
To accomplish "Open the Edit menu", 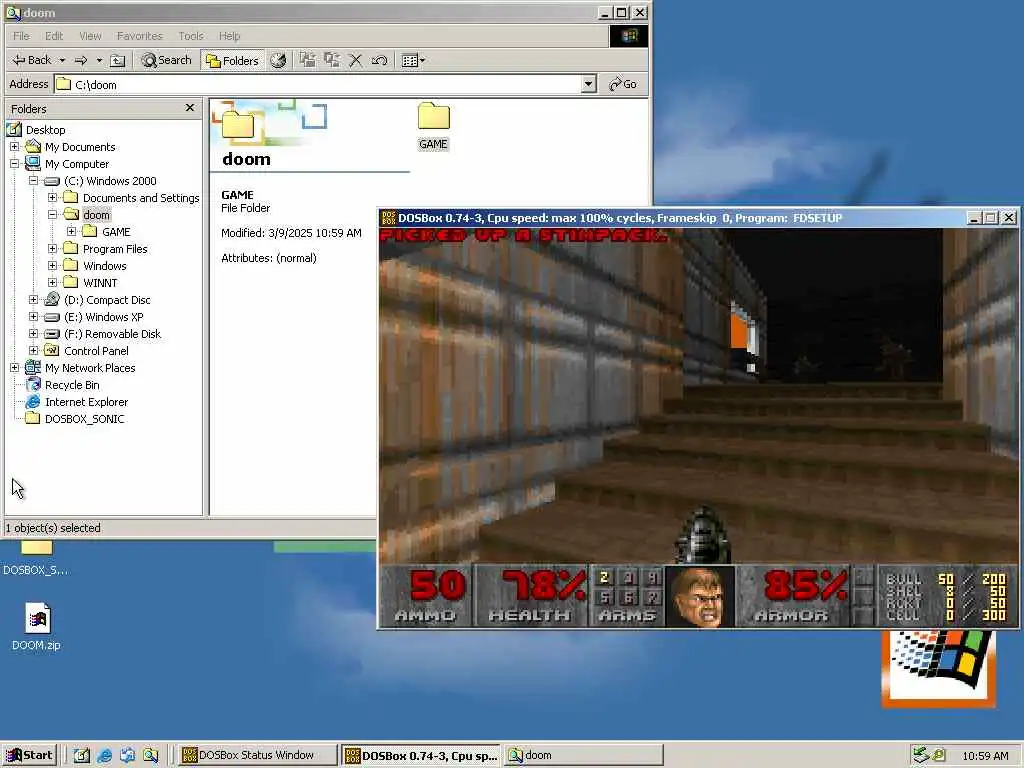I will tap(54, 36).
